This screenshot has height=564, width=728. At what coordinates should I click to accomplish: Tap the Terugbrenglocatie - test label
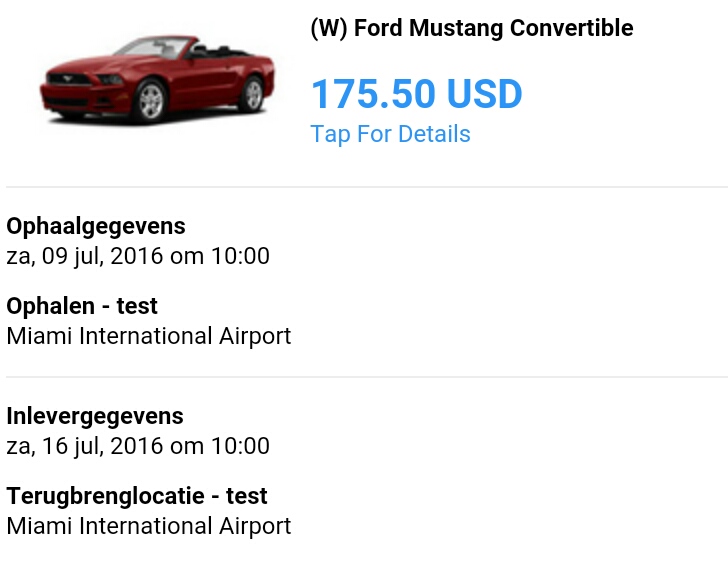tap(137, 496)
